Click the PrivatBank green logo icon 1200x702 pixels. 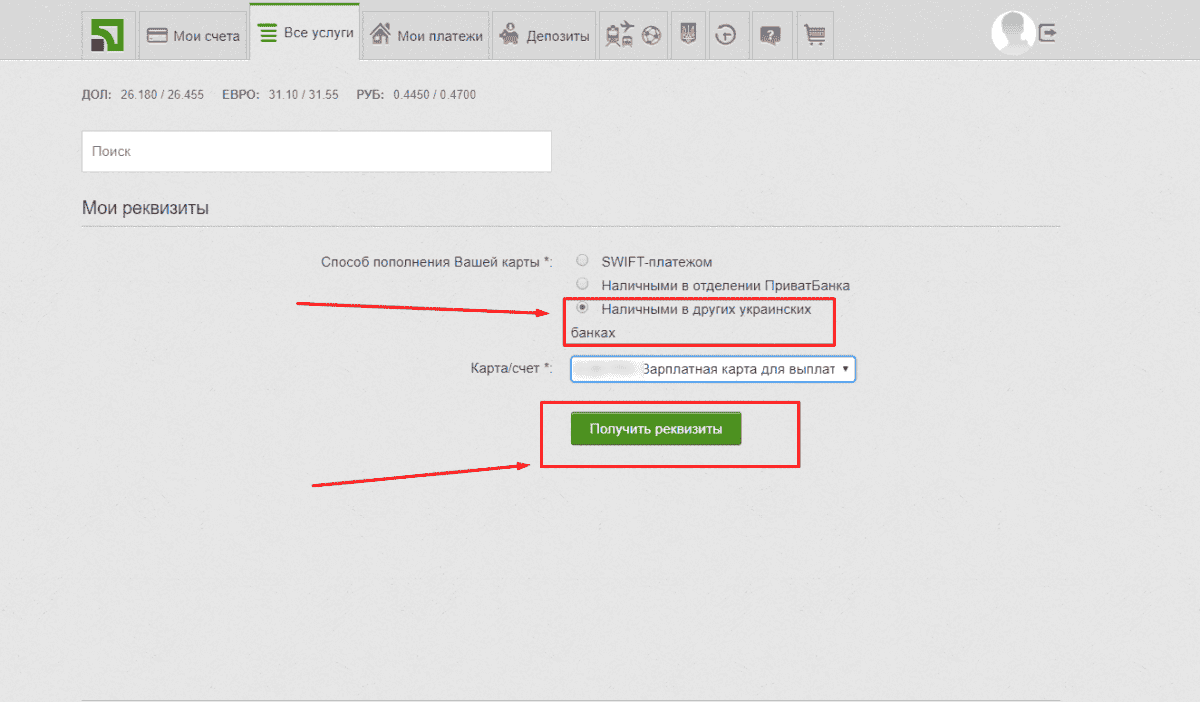tap(107, 35)
